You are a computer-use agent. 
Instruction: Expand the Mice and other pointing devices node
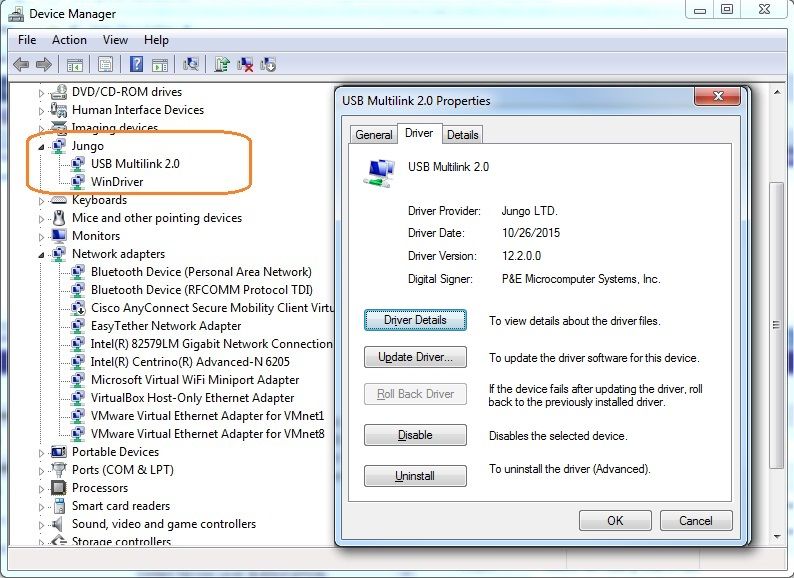tap(42, 219)
